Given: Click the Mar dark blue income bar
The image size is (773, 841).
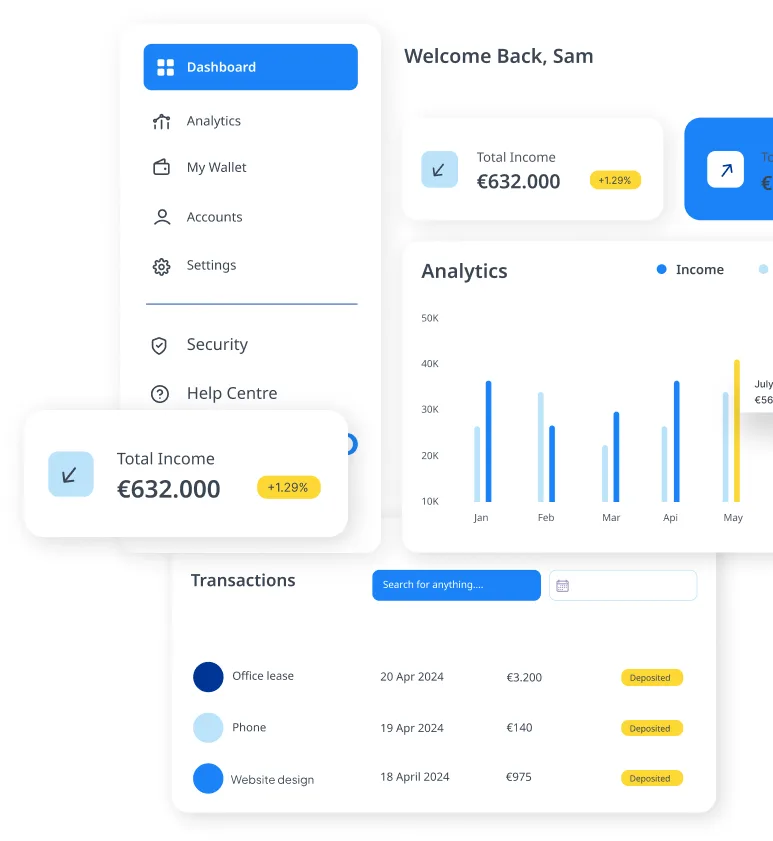Looking at the screenshot, I should click(616, 457).
